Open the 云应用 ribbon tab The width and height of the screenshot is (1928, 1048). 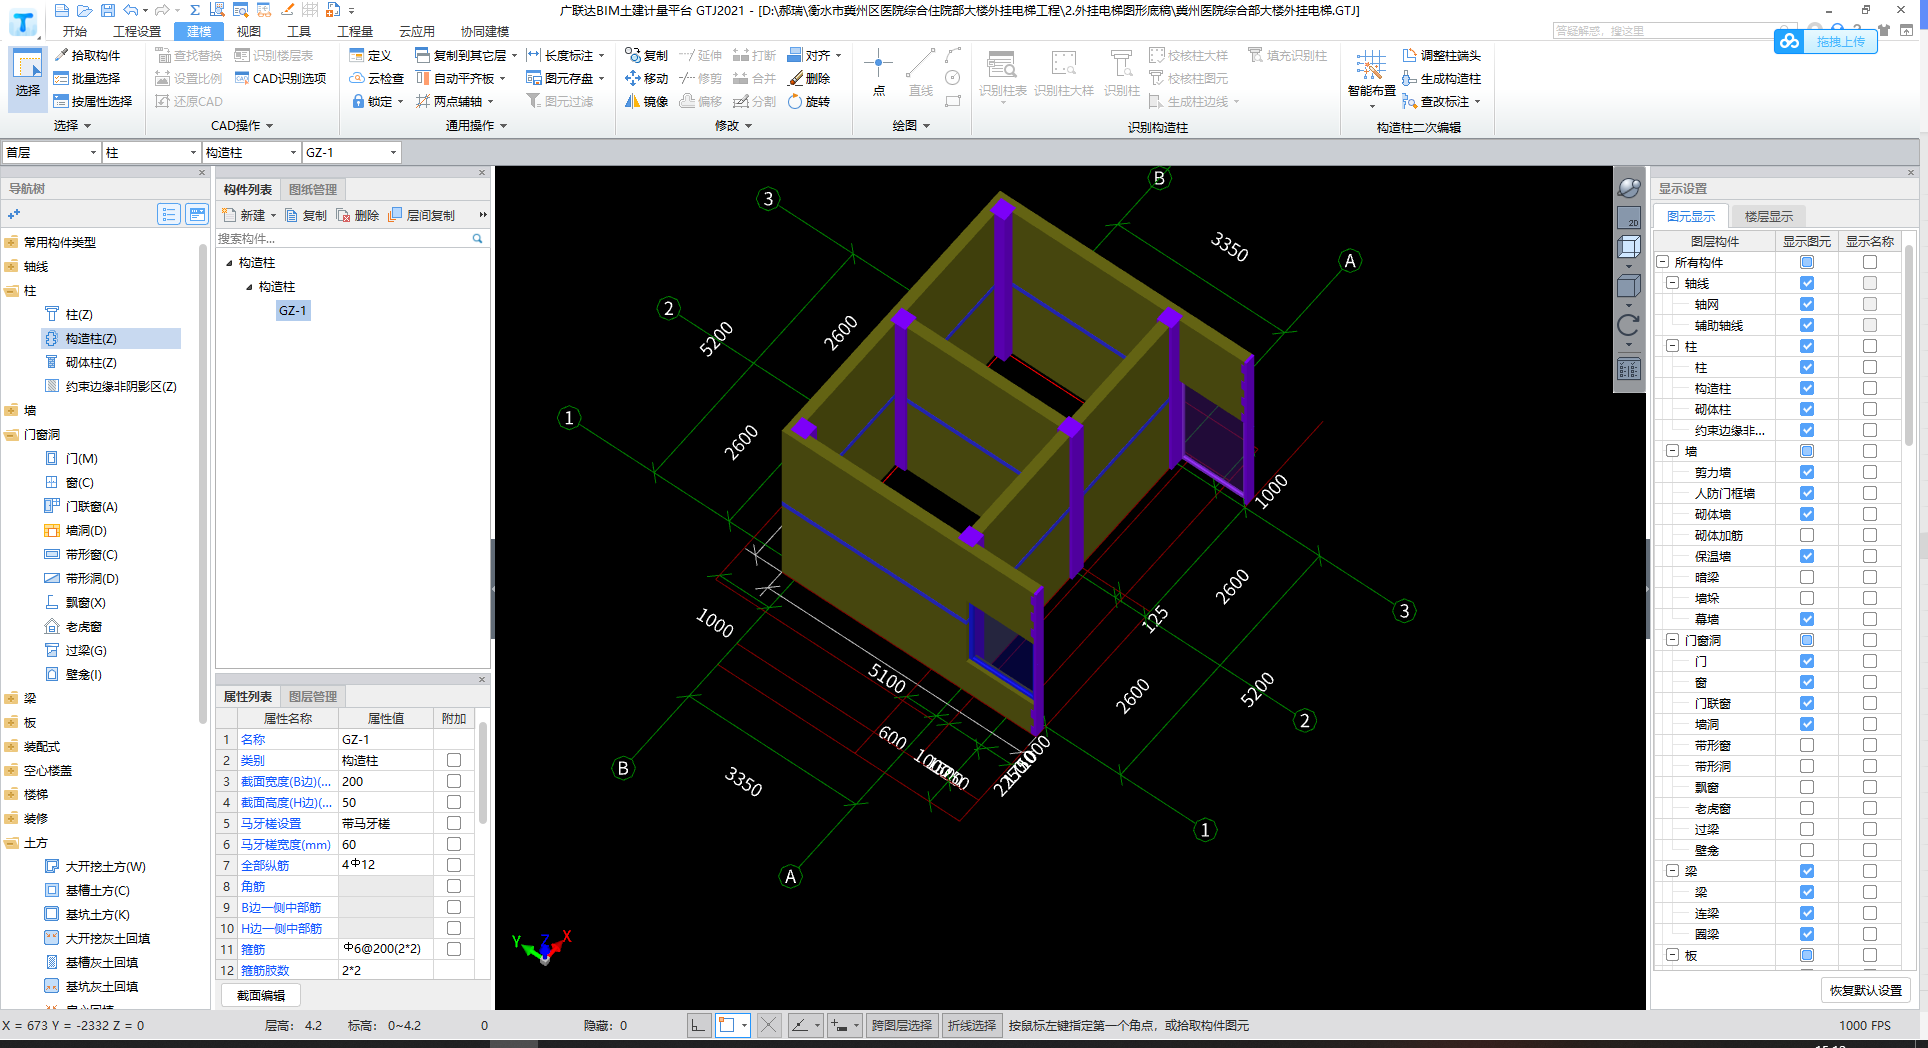click(x=416, y=31)
